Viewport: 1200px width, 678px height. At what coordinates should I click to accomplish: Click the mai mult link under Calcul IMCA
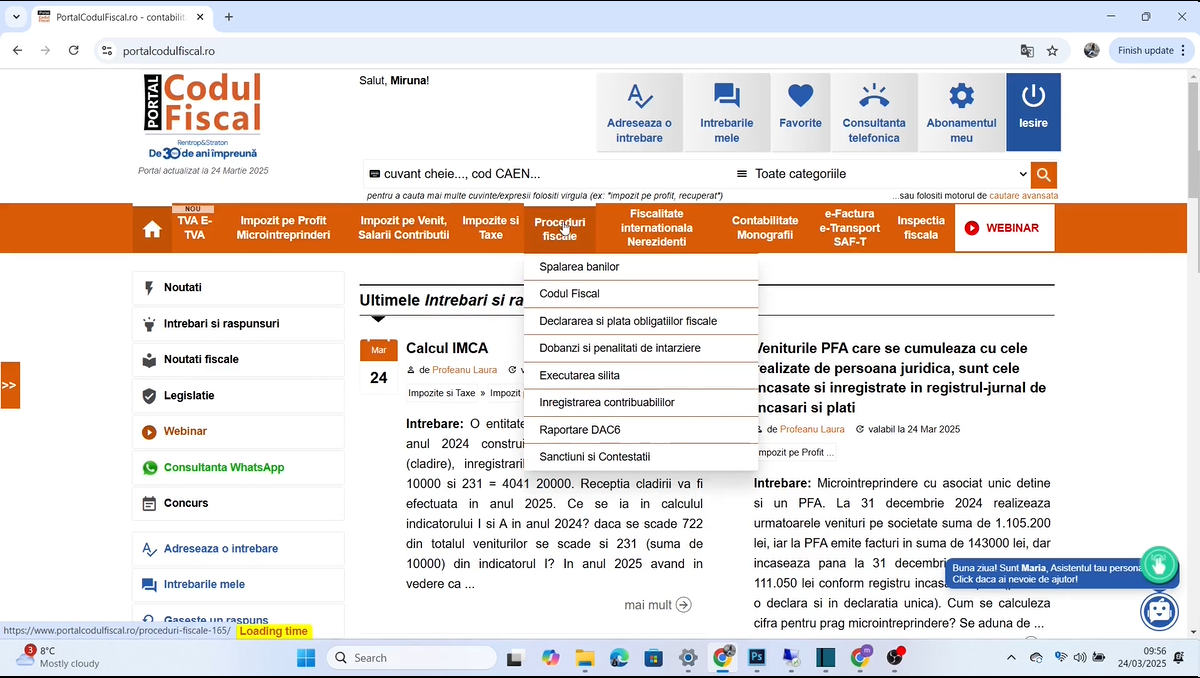tap(657, 605)
